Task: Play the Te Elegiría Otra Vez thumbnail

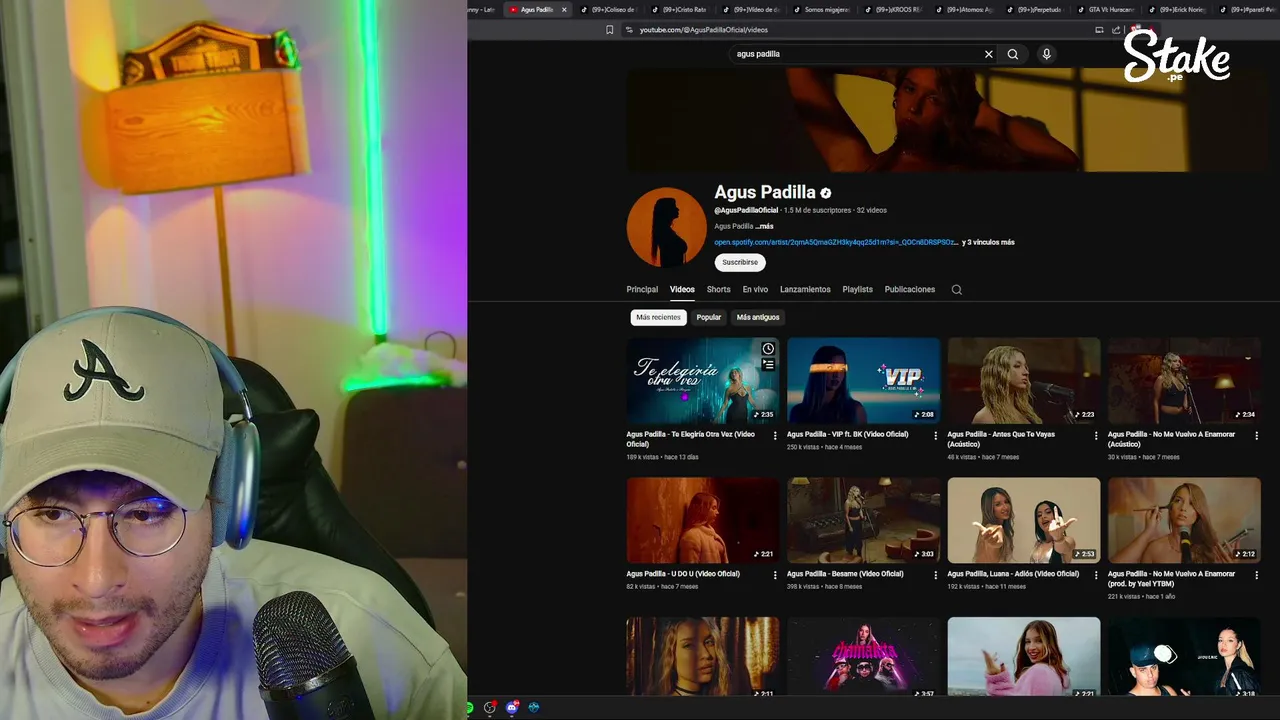Action: [x=703, y=380]
